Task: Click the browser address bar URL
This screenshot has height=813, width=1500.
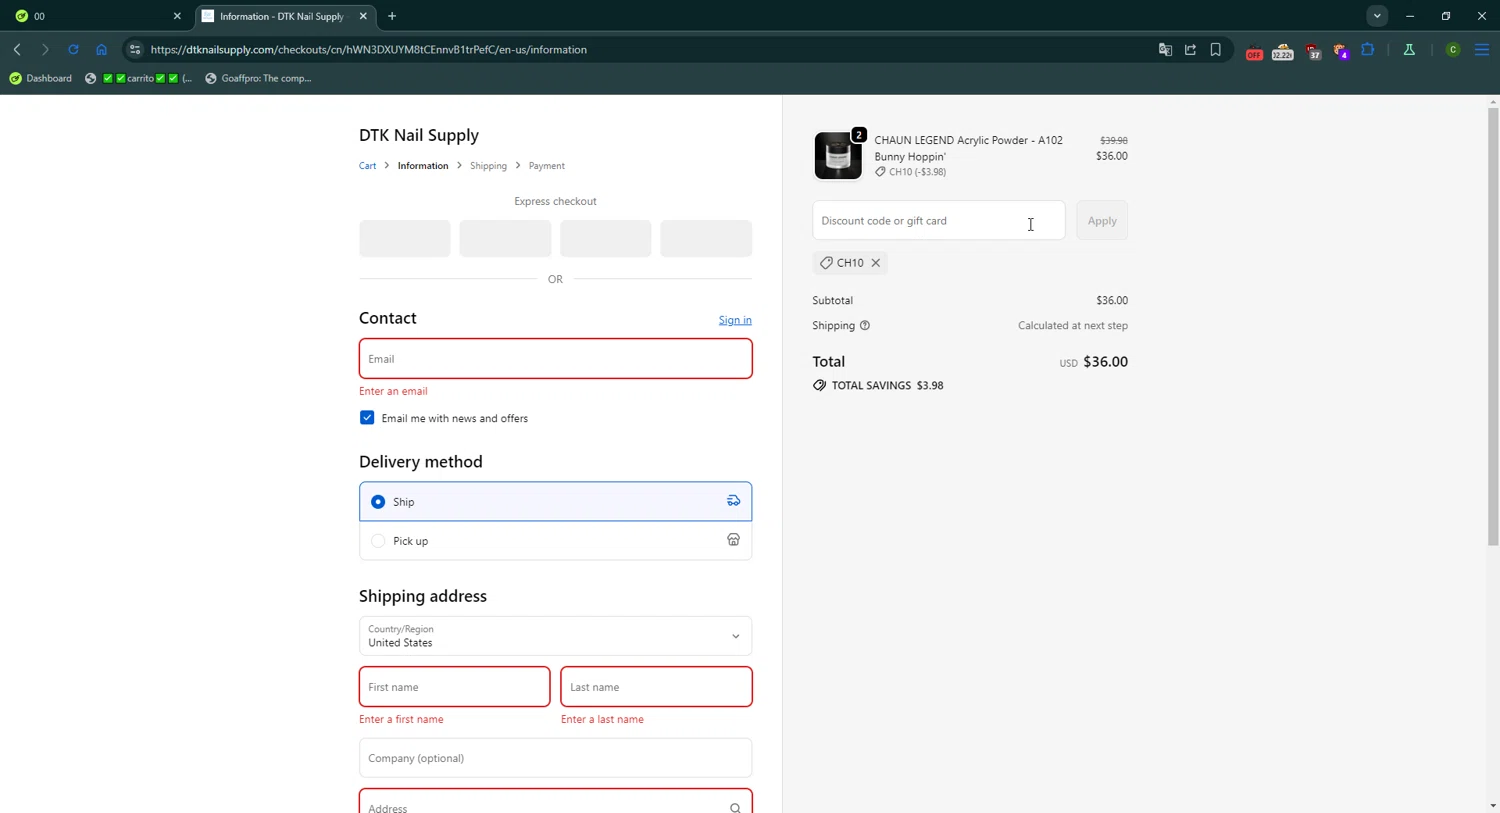Action: pyautogui.click(x=369, y=49)
